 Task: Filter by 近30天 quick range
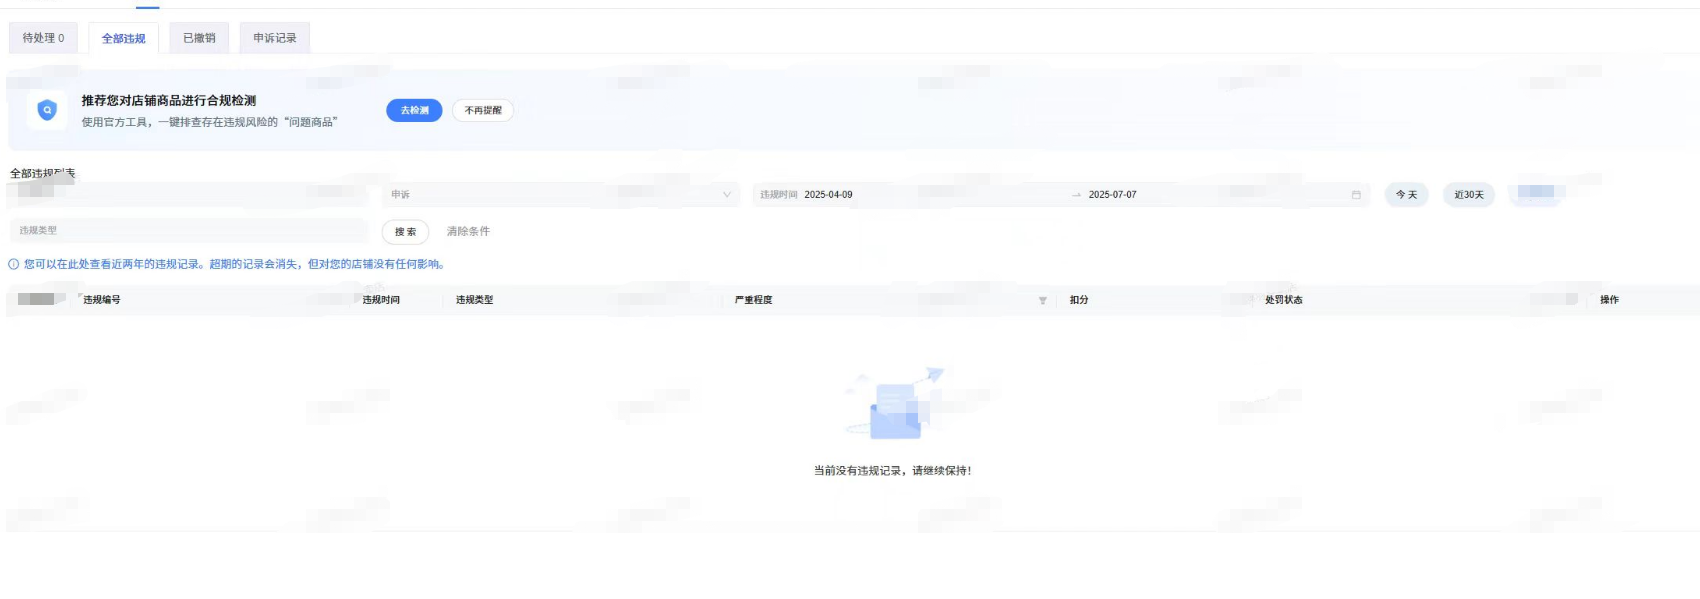point(1468,194)
